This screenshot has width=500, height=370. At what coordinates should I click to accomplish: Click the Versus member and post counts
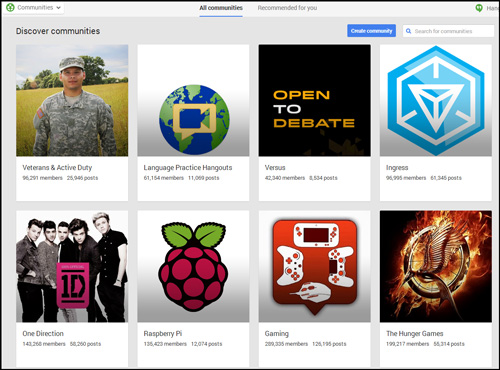(301, 178)
